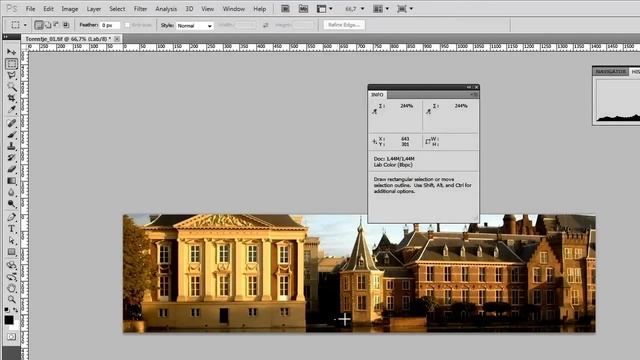This screenshot has width=640, height=360.
Task: Open second color readout eyedropper options
Action: 429,111
